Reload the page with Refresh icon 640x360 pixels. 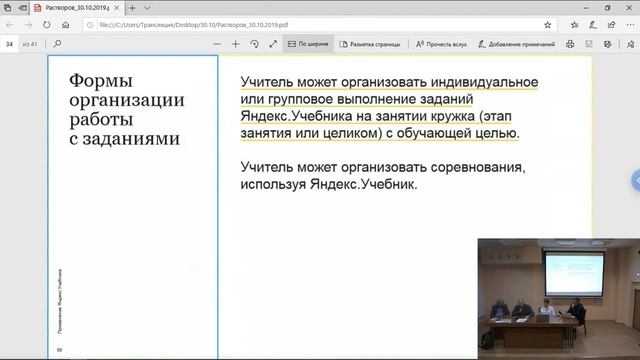click(47, 25)
